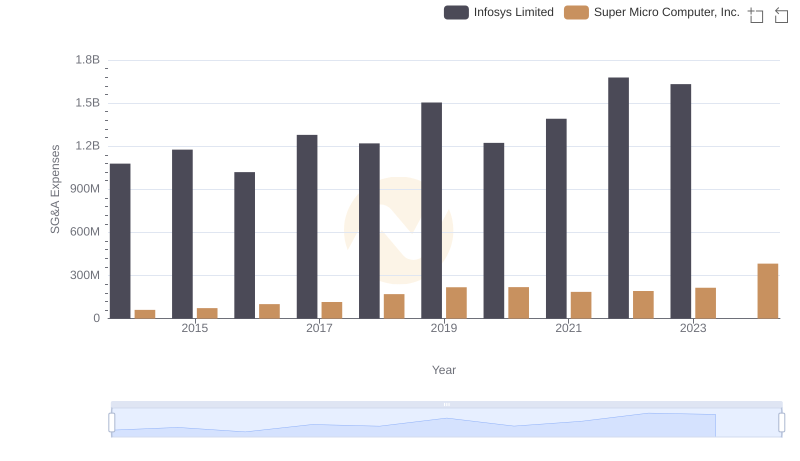Click the 2023 Super Micro Computer bar

(706, 303)
